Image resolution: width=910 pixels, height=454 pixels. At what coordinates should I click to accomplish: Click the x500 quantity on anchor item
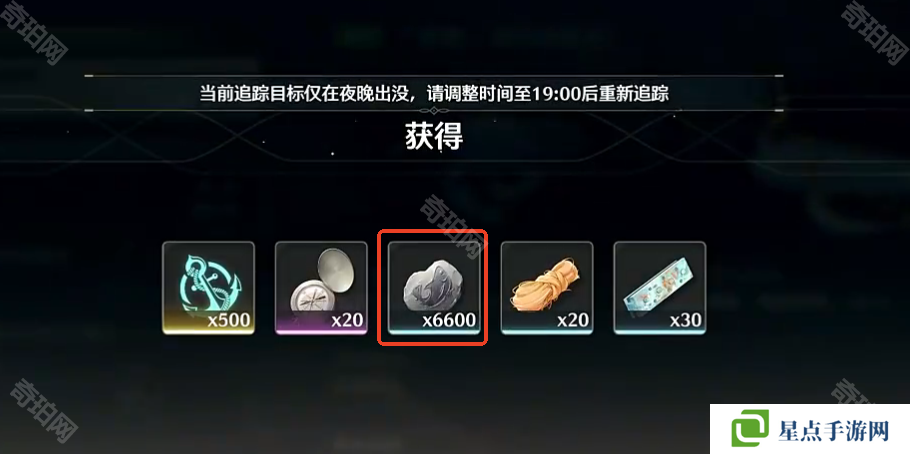pos(229,320)
